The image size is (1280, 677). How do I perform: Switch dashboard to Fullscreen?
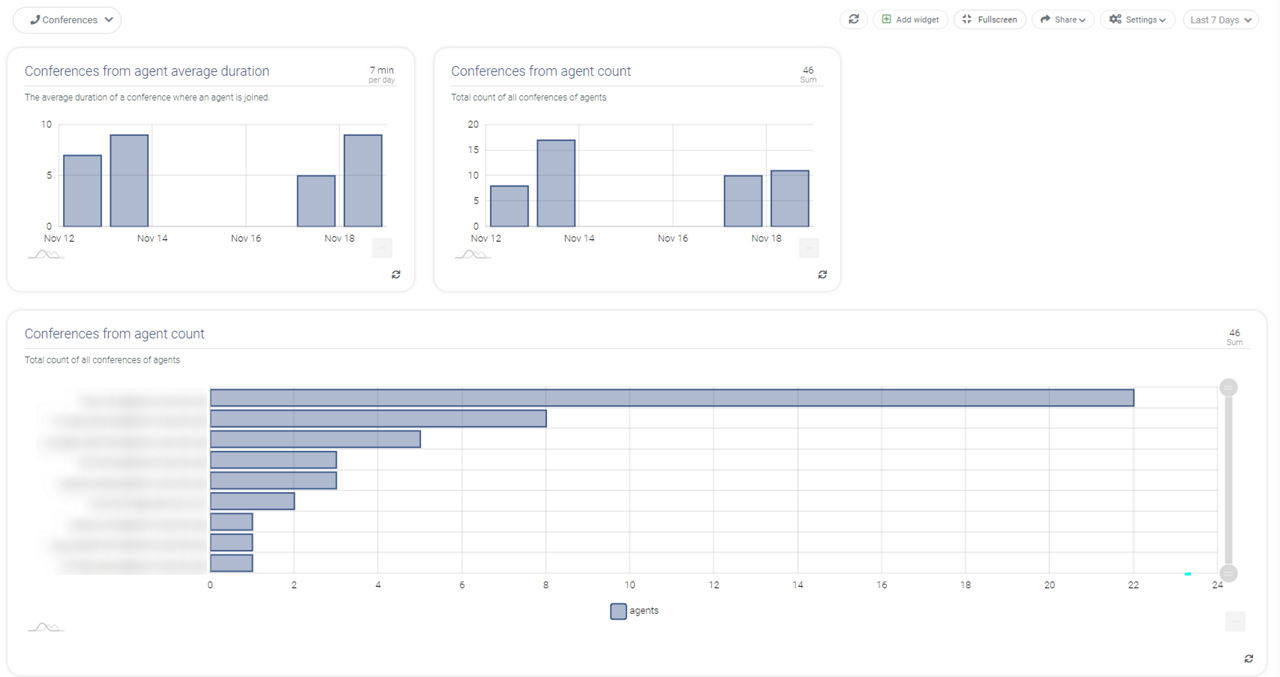(990, 20)
